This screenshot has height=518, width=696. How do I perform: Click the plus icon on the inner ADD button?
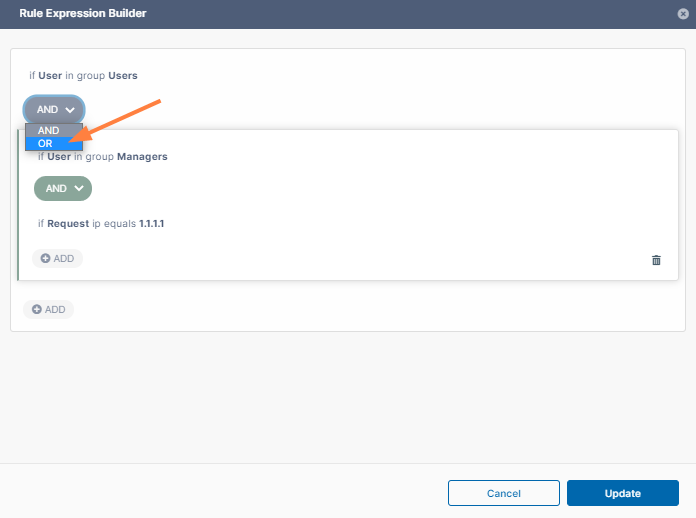45,259
